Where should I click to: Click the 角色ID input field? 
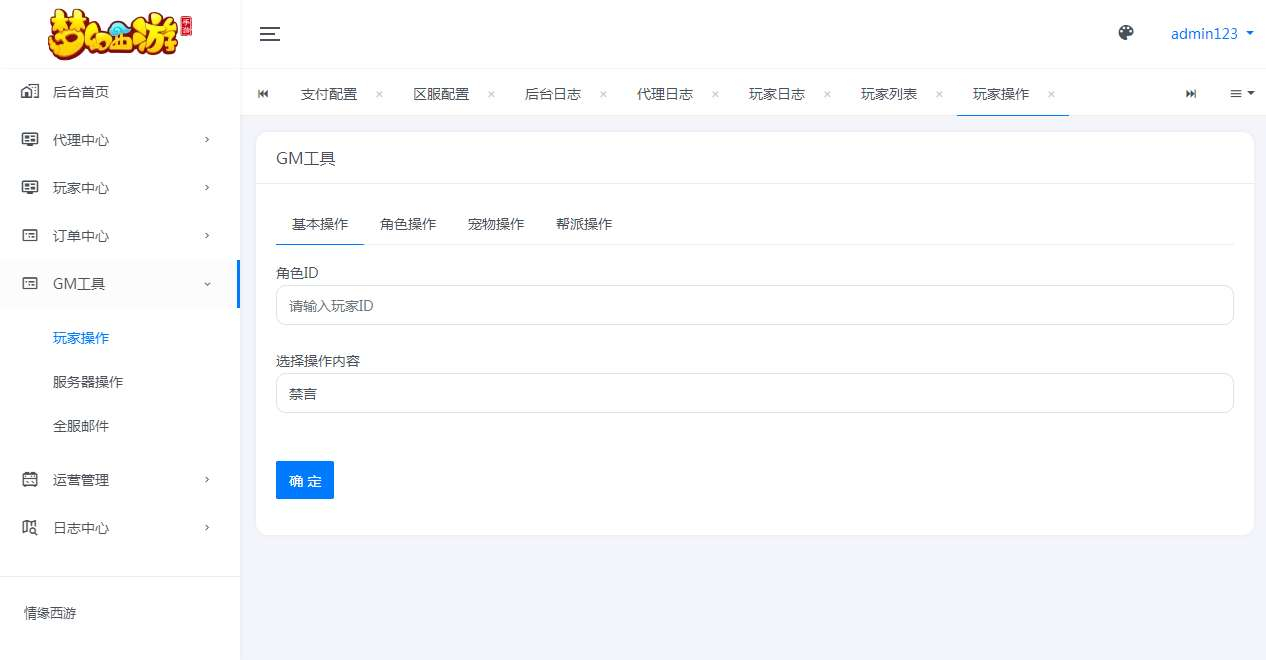[754, 305]
